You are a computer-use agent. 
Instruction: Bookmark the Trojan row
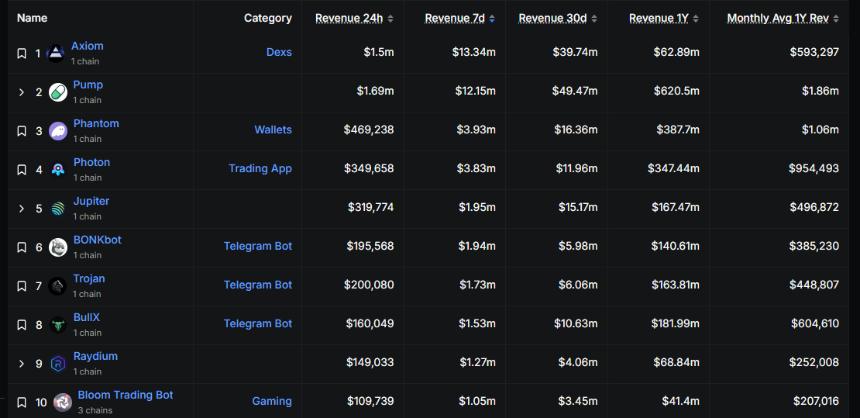(x=21, y=286)
